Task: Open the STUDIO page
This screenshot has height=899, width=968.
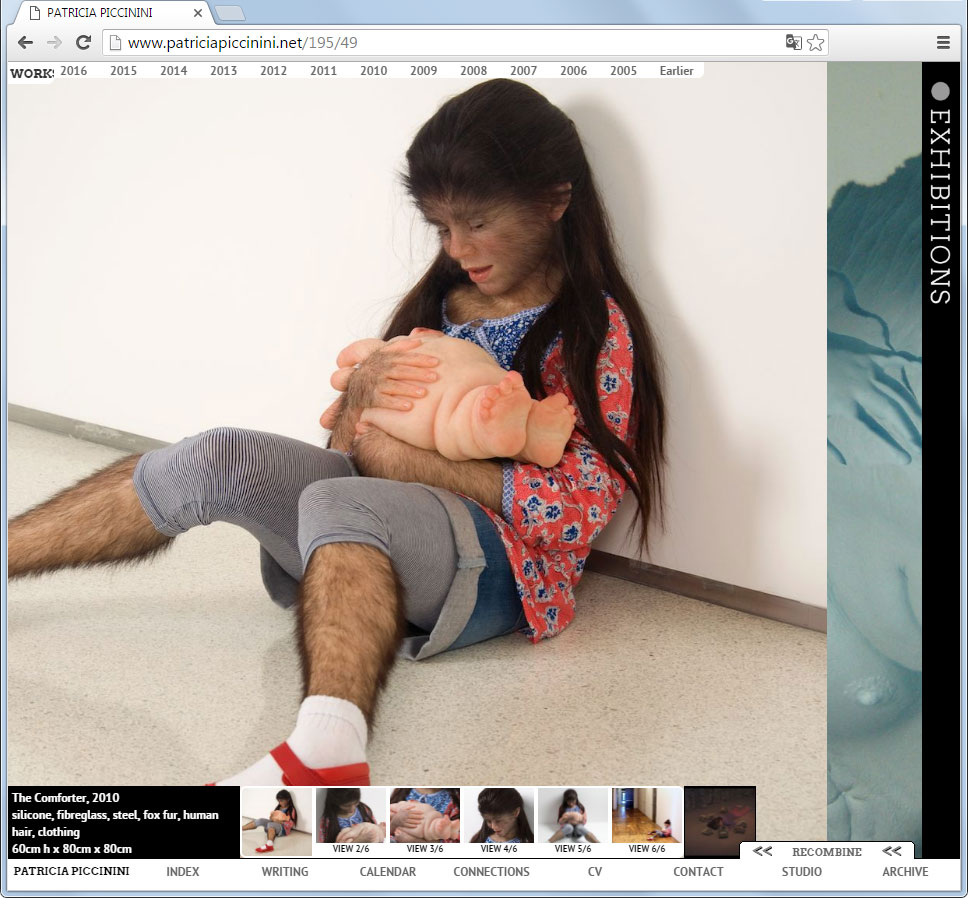Action: point(801,872)
